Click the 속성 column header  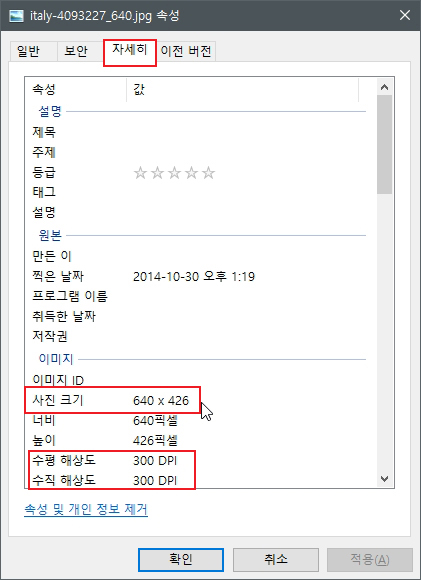[76, 89]
